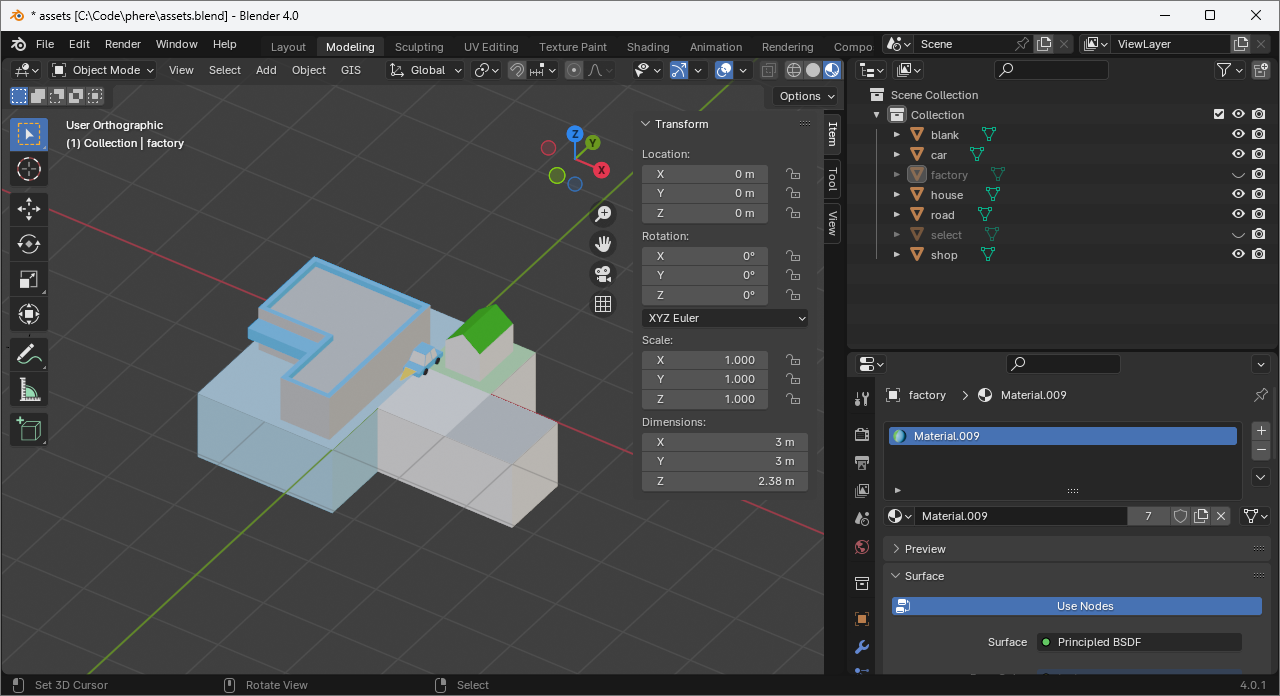Image resolution: width=1280 pixels, height=696 pixels.
Task: Open the Options dropdown in viewport
Action: (806, 96)
